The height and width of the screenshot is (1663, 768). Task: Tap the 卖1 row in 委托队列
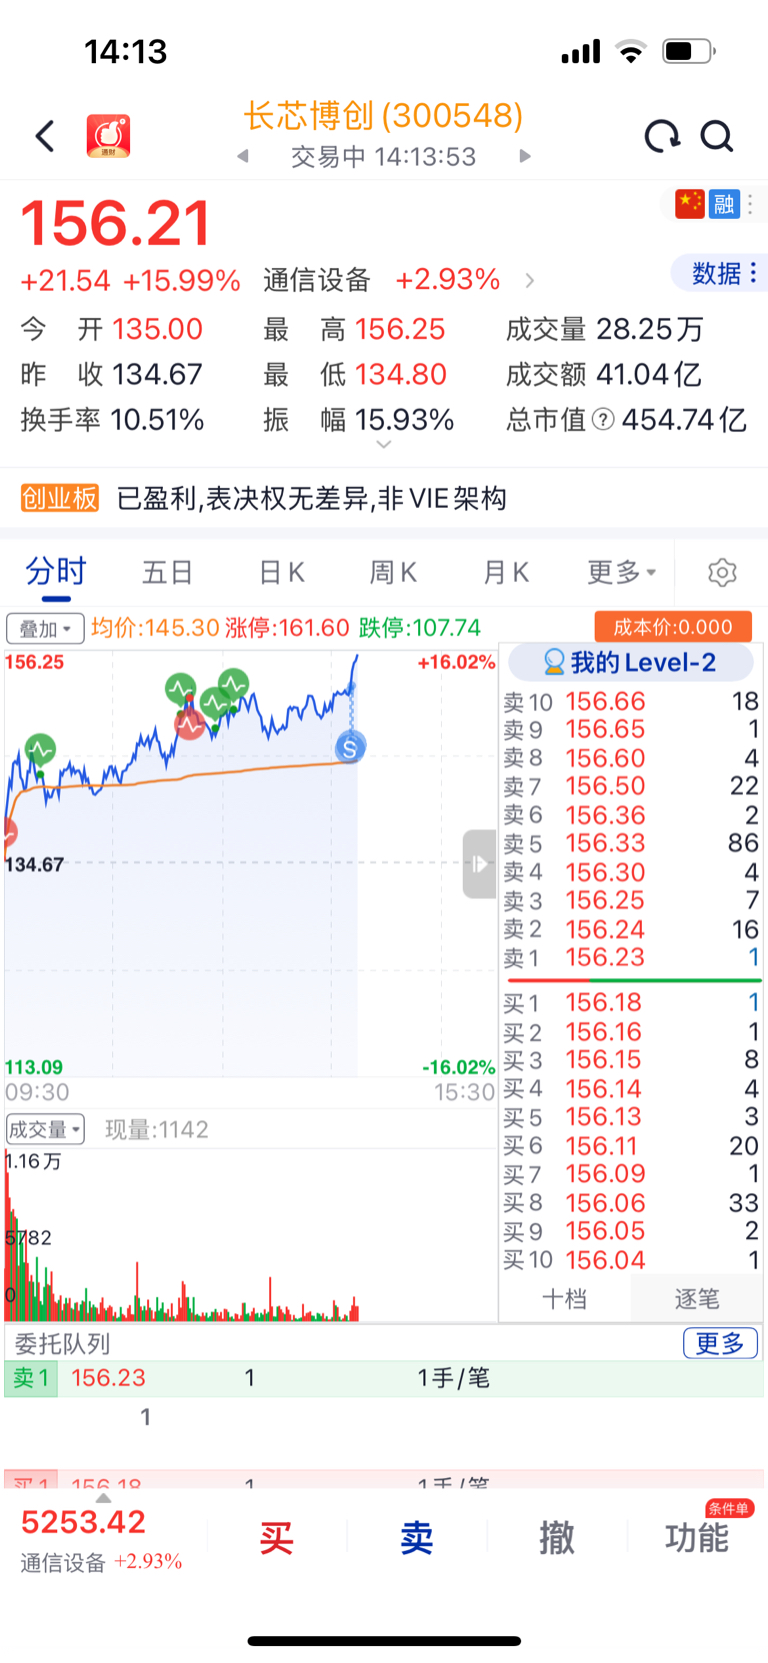point(384,1378)
